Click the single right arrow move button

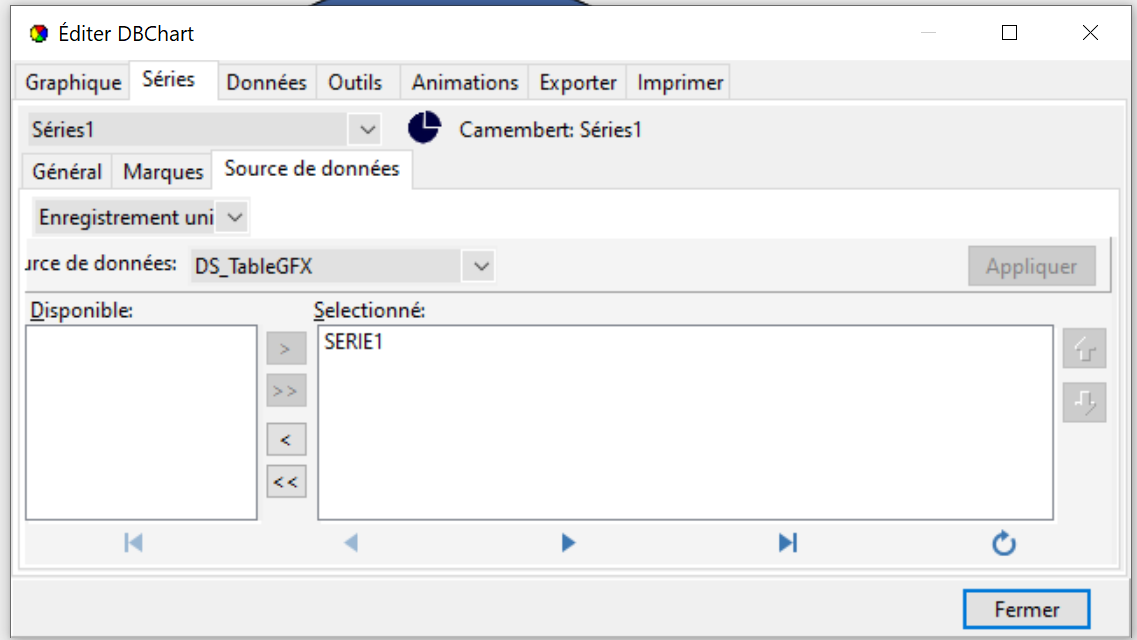pos(286,349)
